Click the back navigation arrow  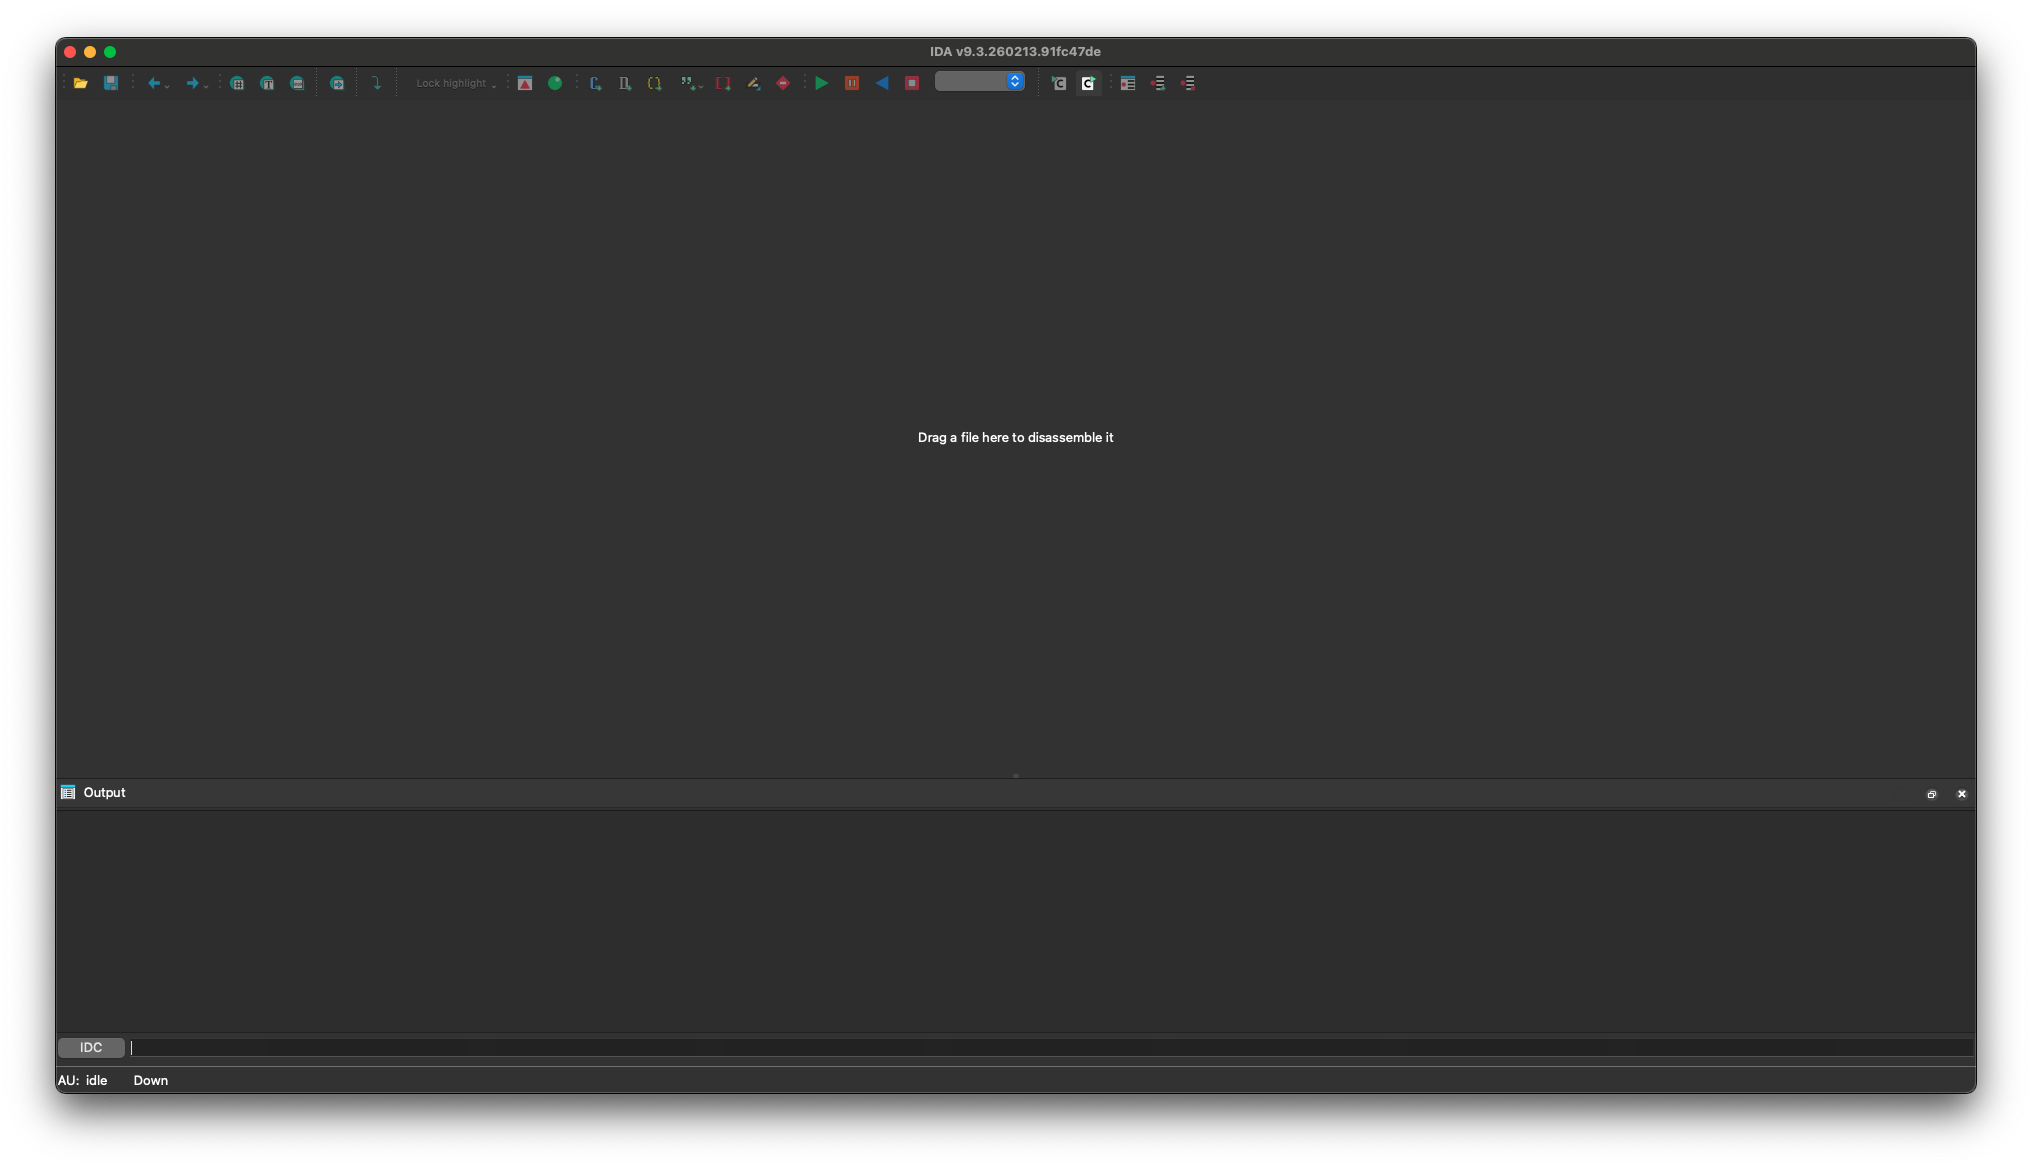(x=153, y=83)
